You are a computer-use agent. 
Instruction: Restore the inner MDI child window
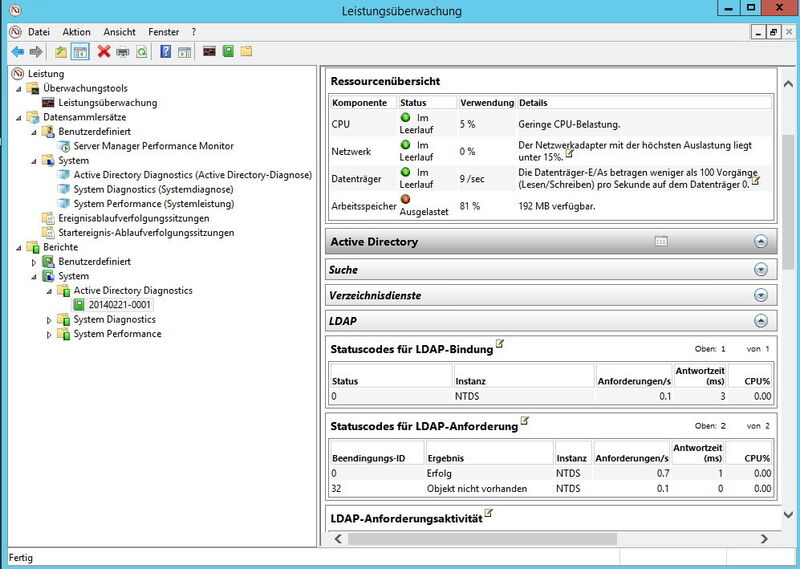(773, 32)
